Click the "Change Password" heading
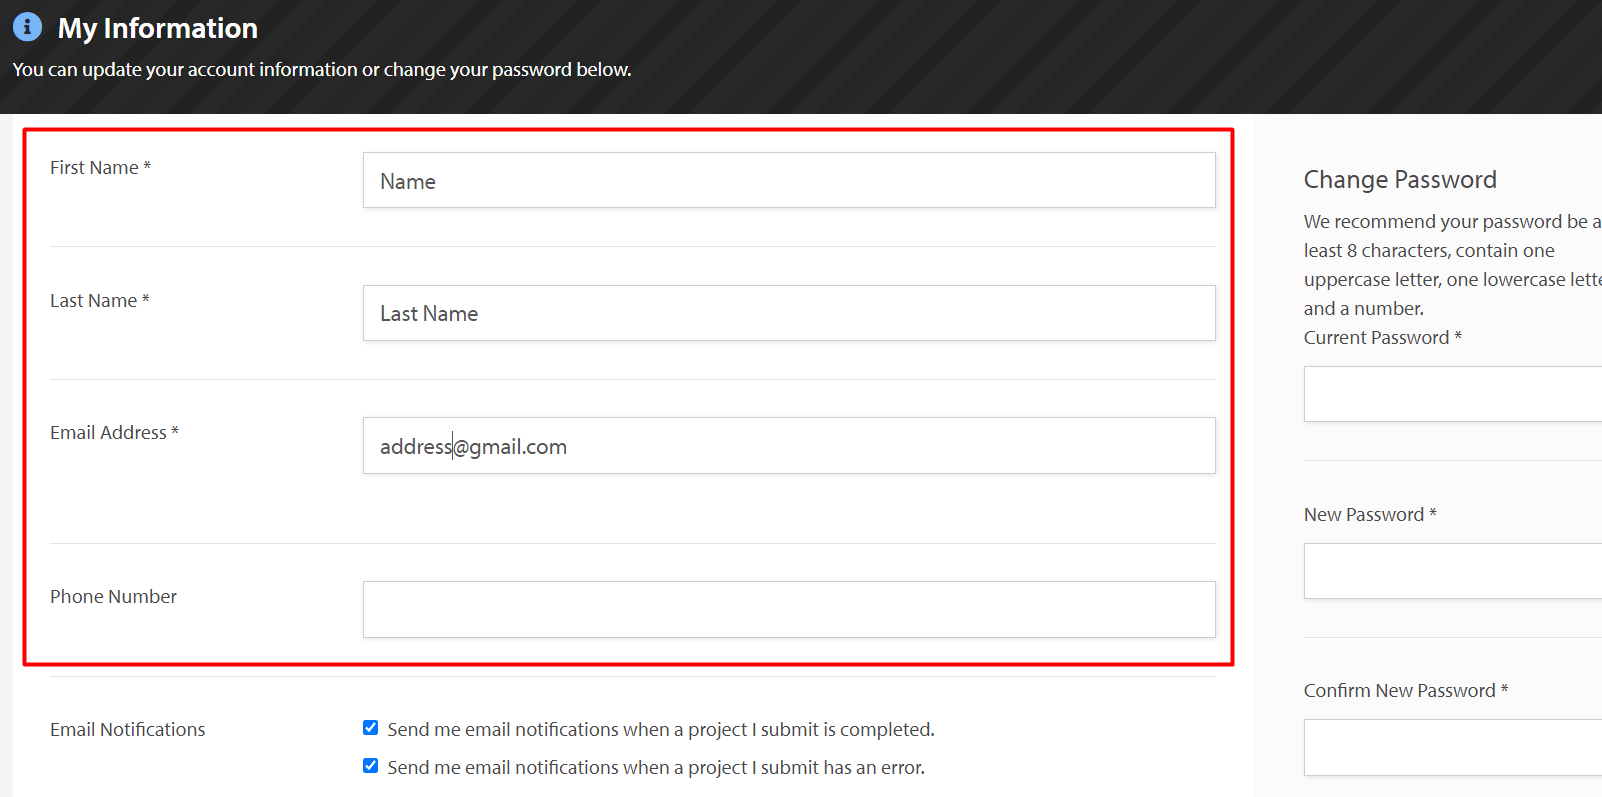 tap(1400, 180)
